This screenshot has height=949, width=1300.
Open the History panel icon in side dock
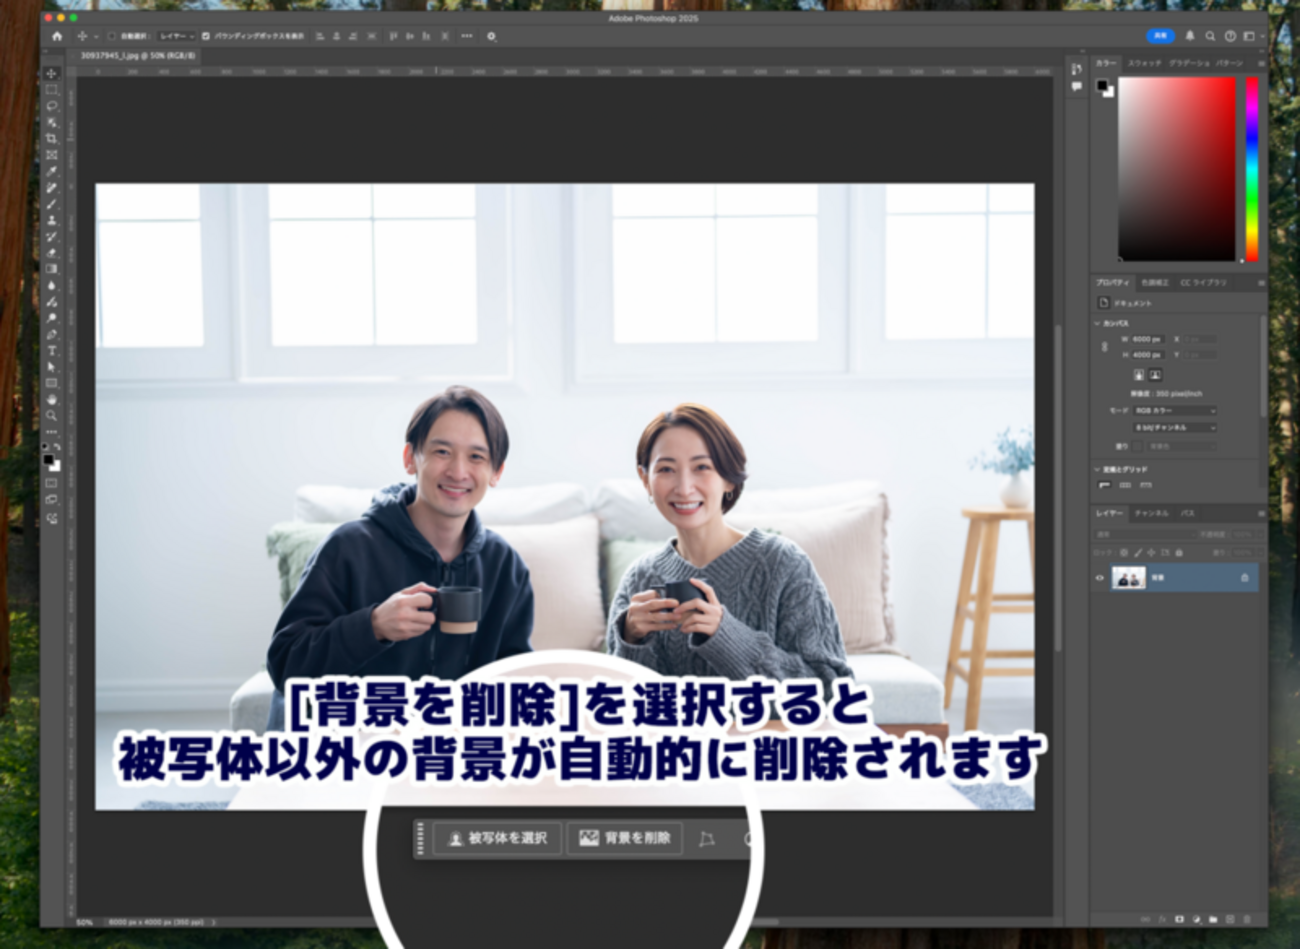click(1076, 69)
